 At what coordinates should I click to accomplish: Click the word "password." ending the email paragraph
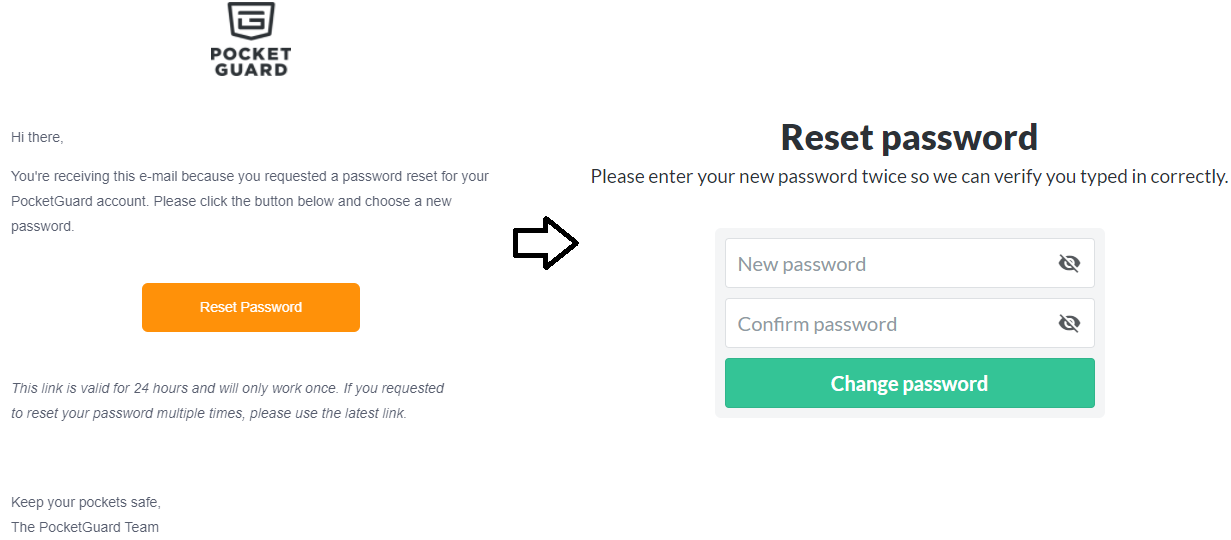coord(43,227)
